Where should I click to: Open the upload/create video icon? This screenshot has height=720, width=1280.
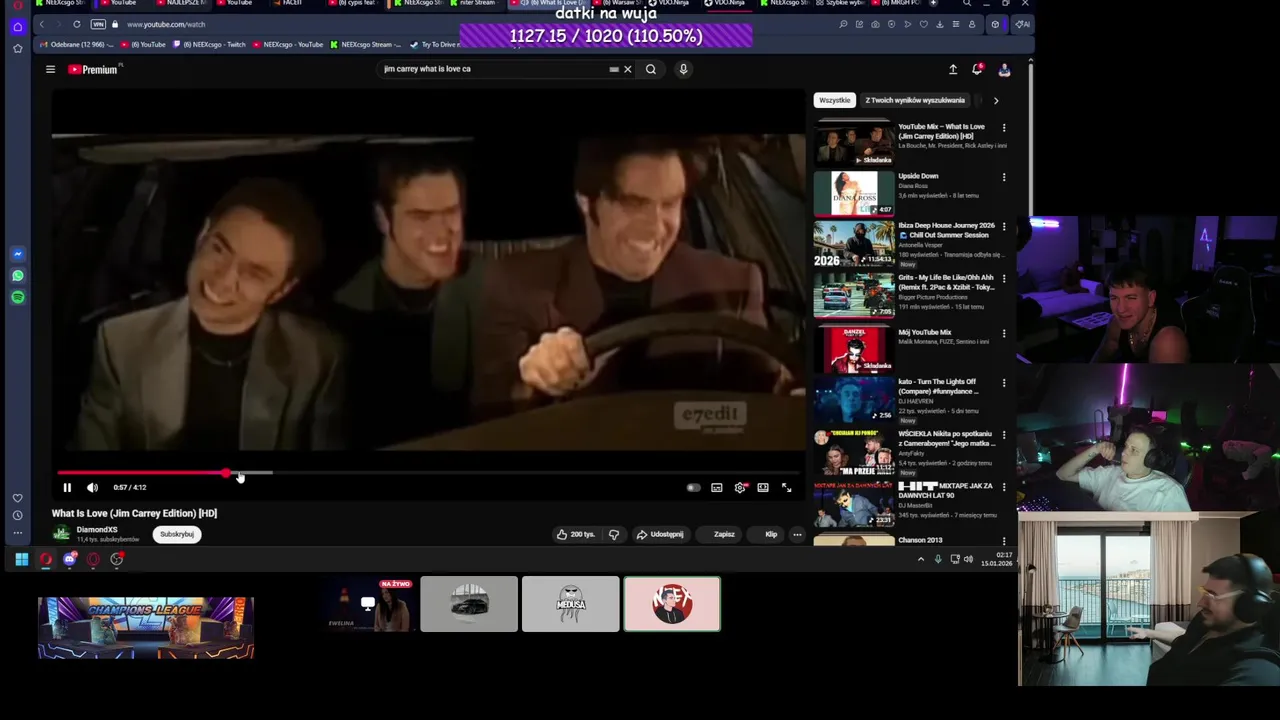point(953,69)
